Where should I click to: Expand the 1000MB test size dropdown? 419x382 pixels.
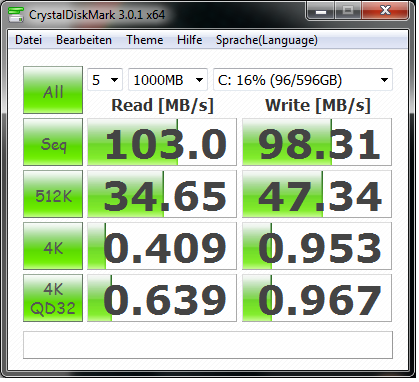168,80
